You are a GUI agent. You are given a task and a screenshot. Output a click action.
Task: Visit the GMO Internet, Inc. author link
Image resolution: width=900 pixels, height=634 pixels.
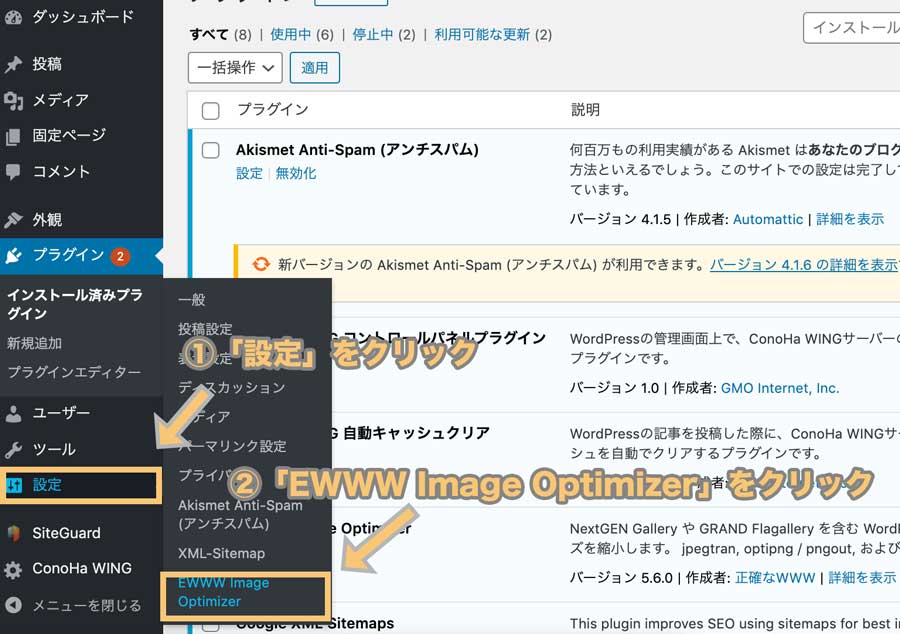[x=780, y=388]
